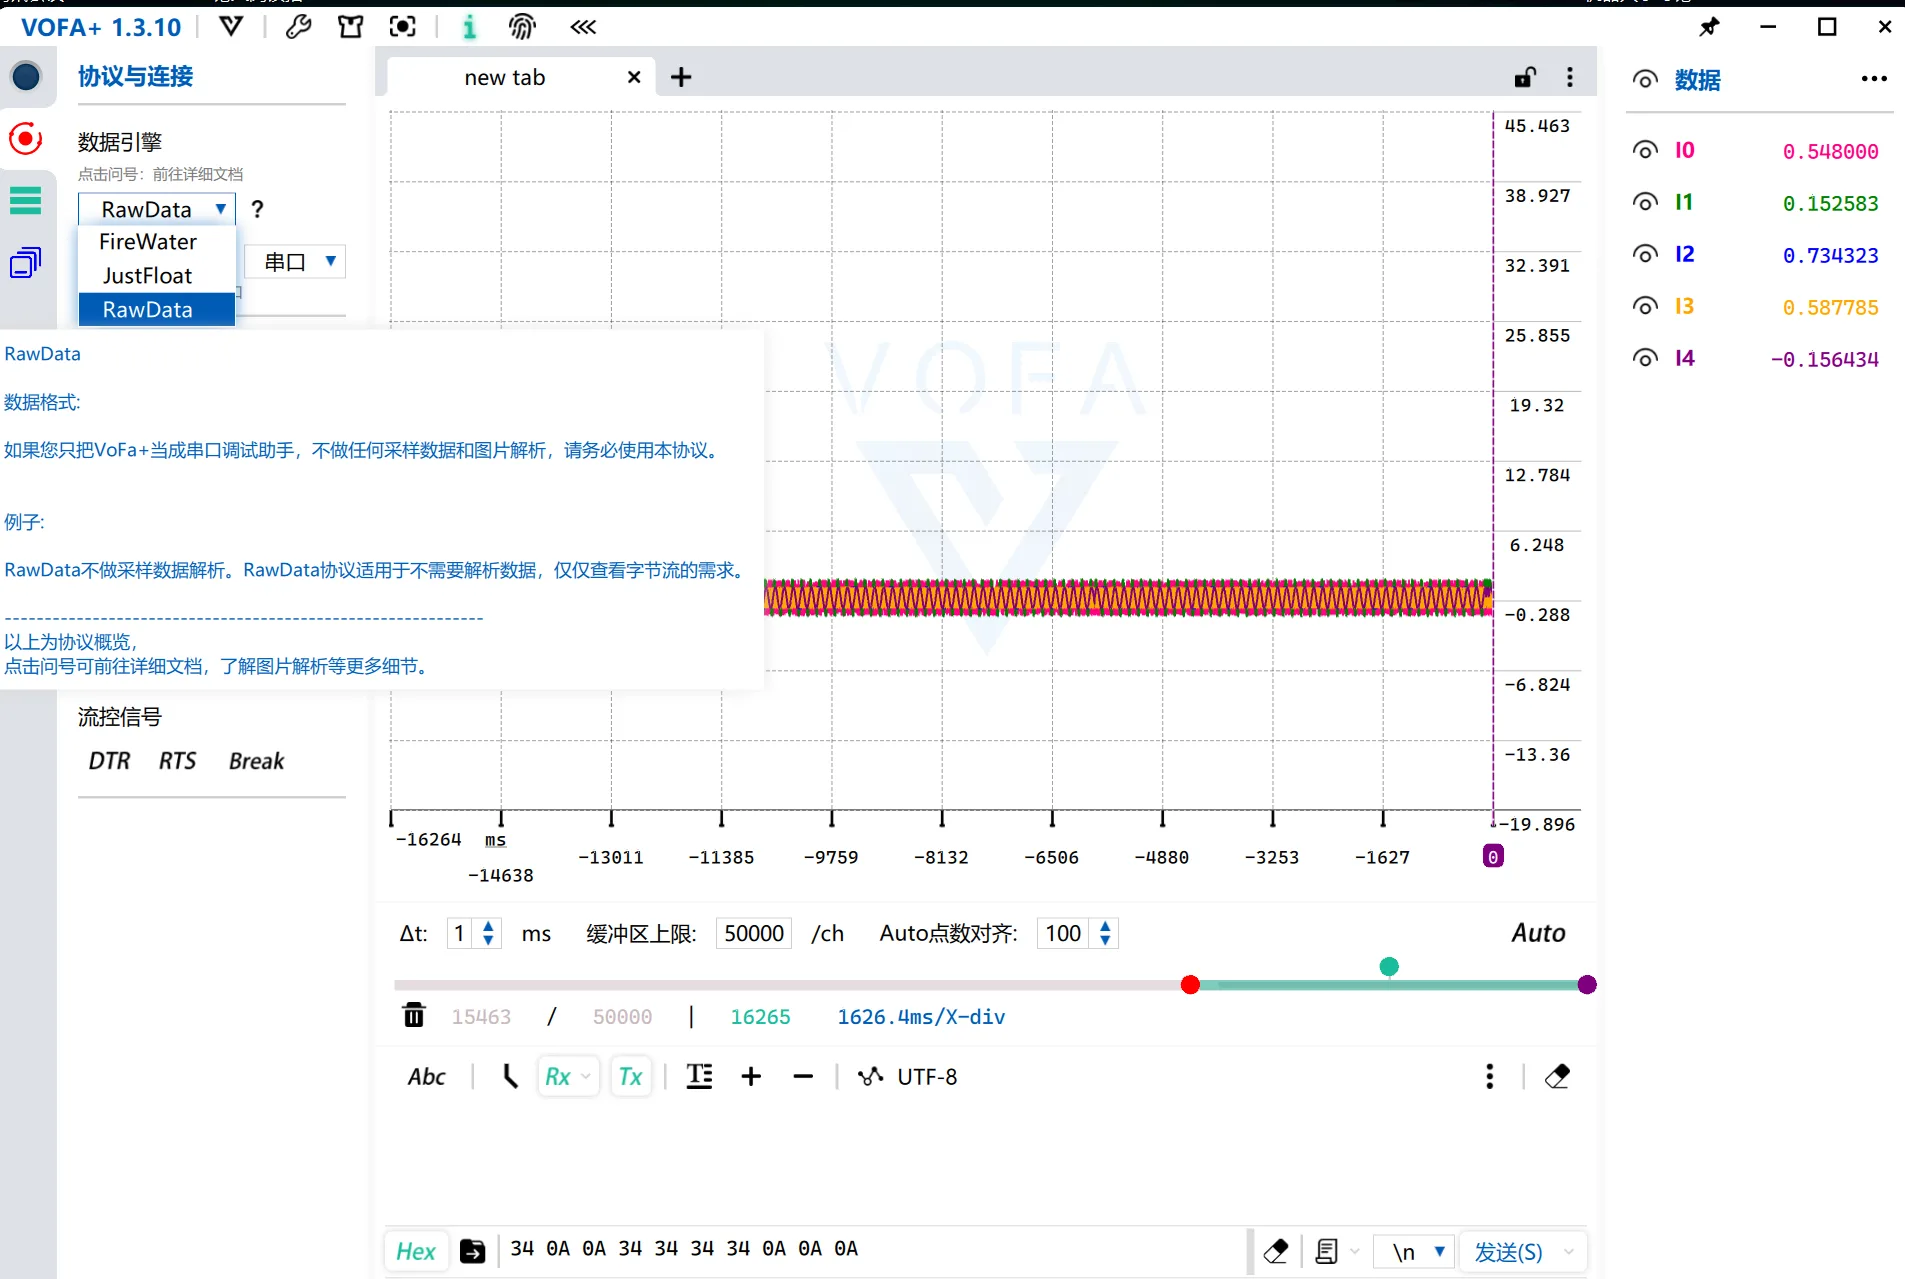Click the text line-spacing icon in terminal toolbar
This screenshot has width=1905, height=1279.
[x=699, y=1076]
